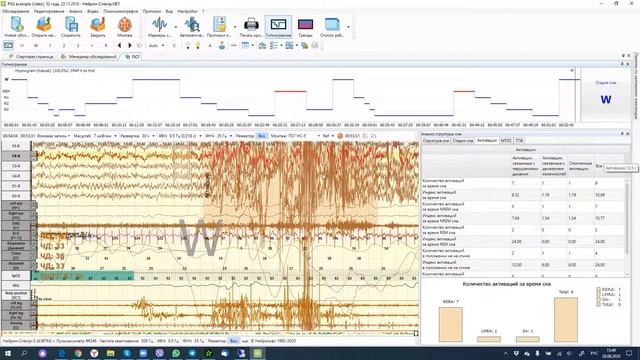
Task: Toggle LMRA legend checkbox
Action: pos(598,294)
